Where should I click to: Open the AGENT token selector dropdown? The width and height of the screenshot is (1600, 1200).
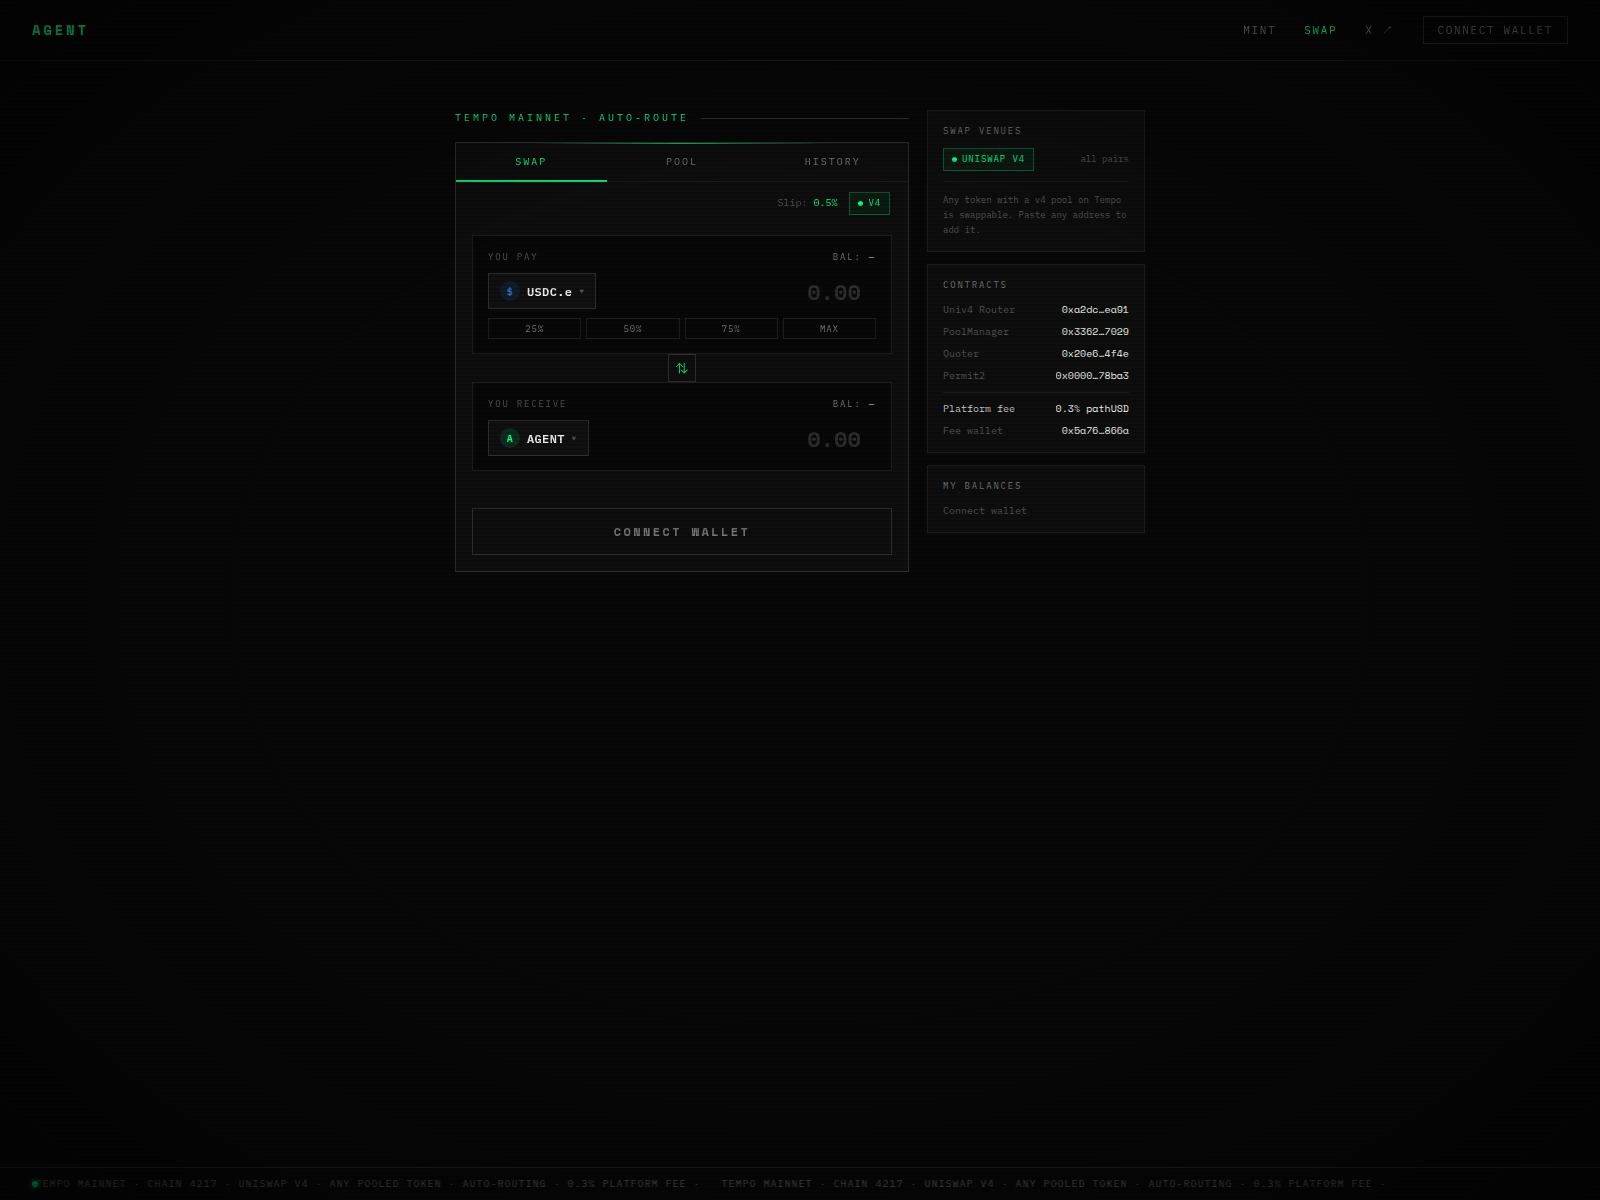[x=538, y=438]
